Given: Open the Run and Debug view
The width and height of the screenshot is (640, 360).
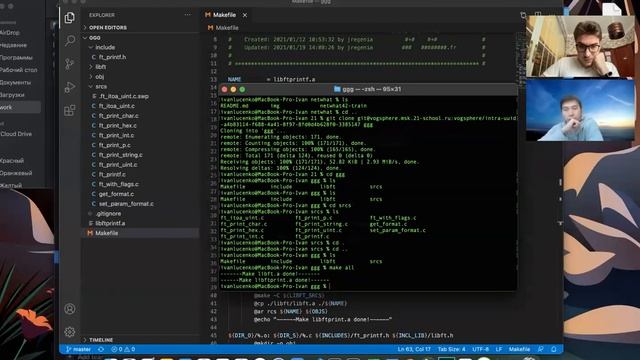Looking at the screenshot, I should (x=70, y=87).
